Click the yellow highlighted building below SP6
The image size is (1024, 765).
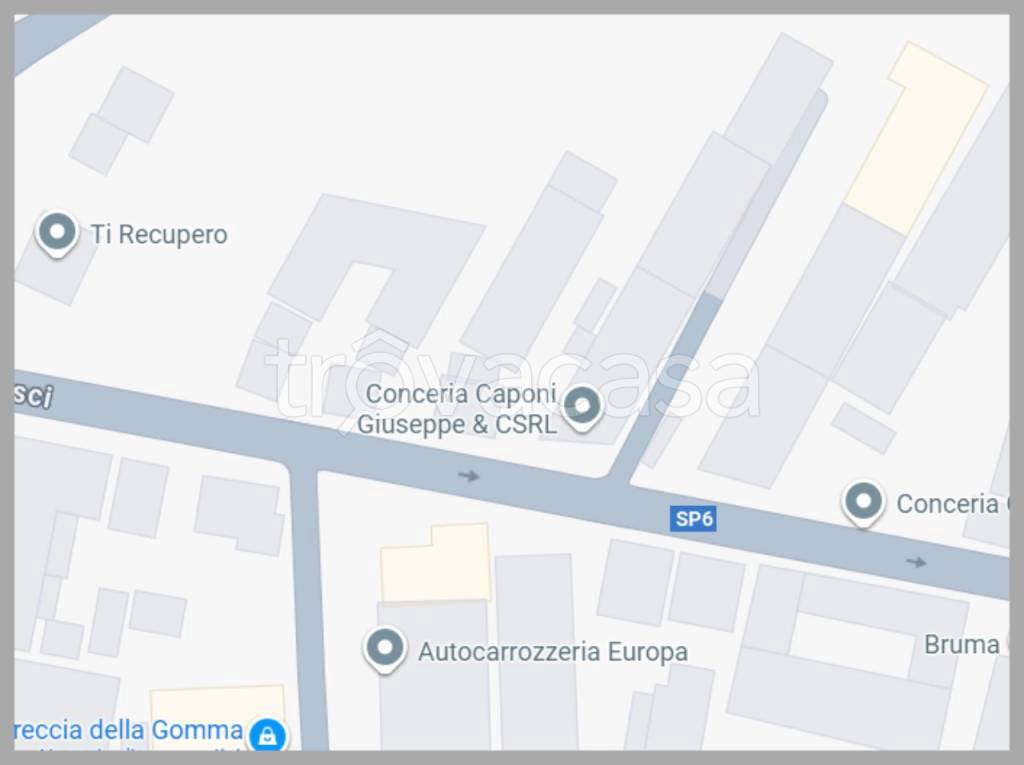436,563
